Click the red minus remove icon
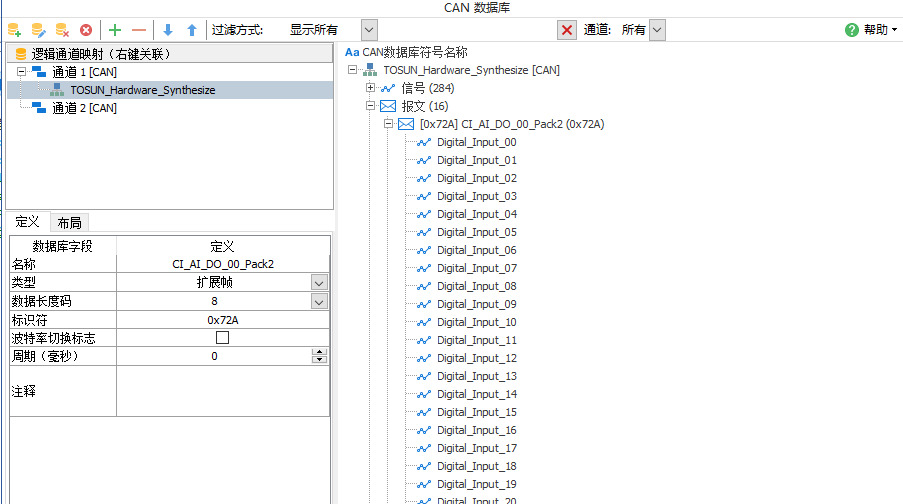 click(139, 30)
